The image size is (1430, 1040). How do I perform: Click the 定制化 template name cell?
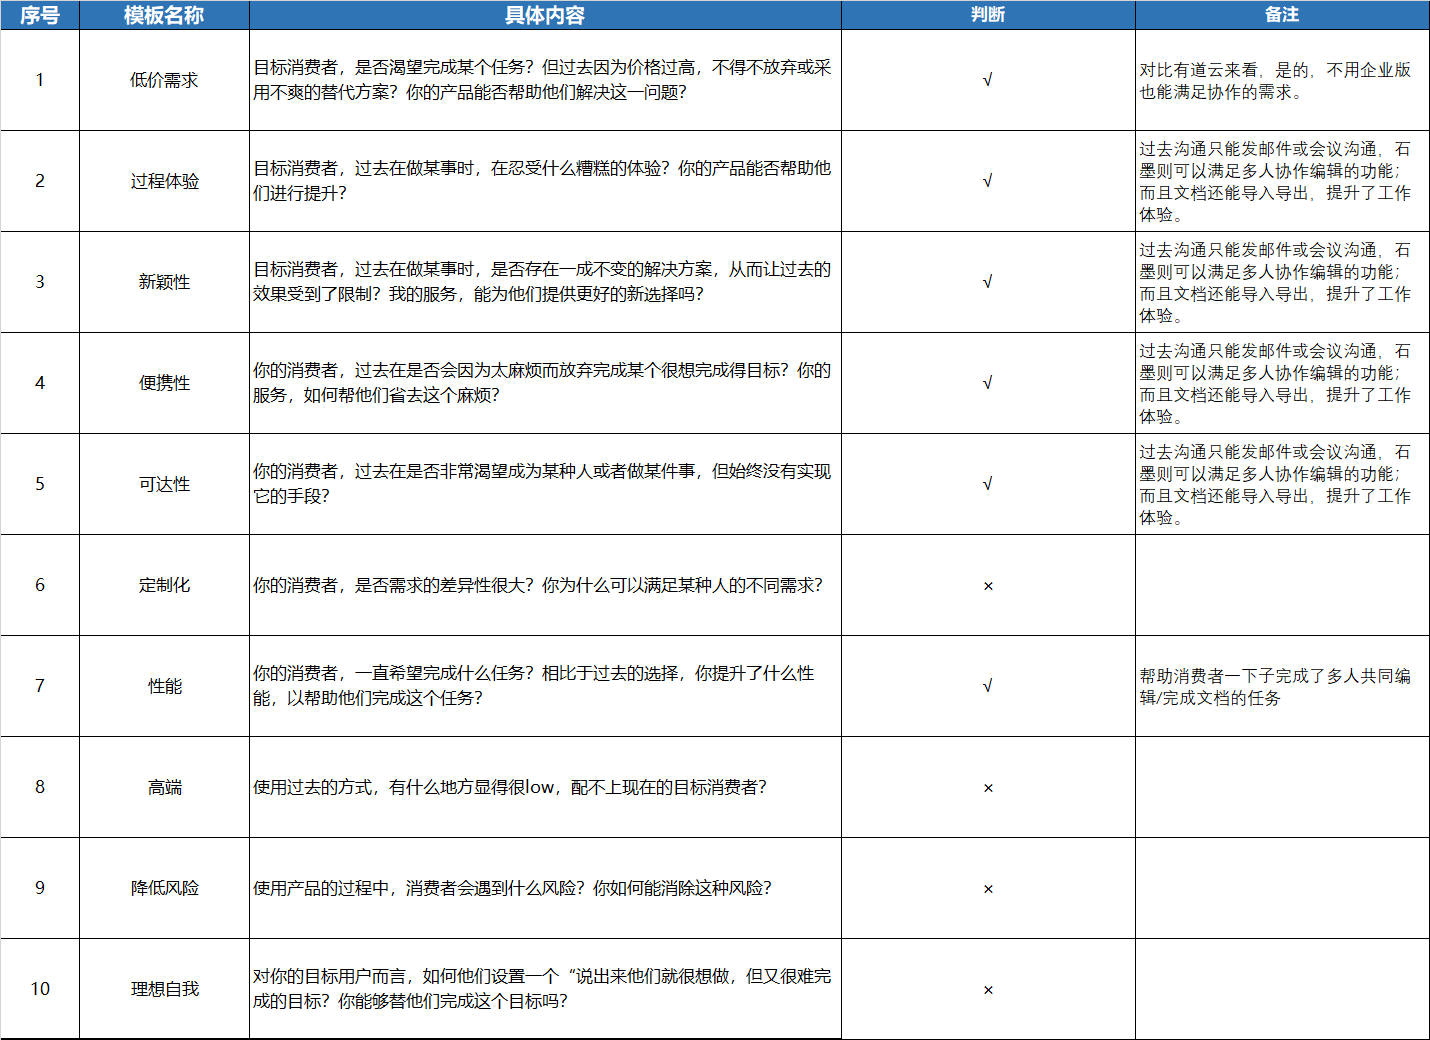tap(164, 585)
